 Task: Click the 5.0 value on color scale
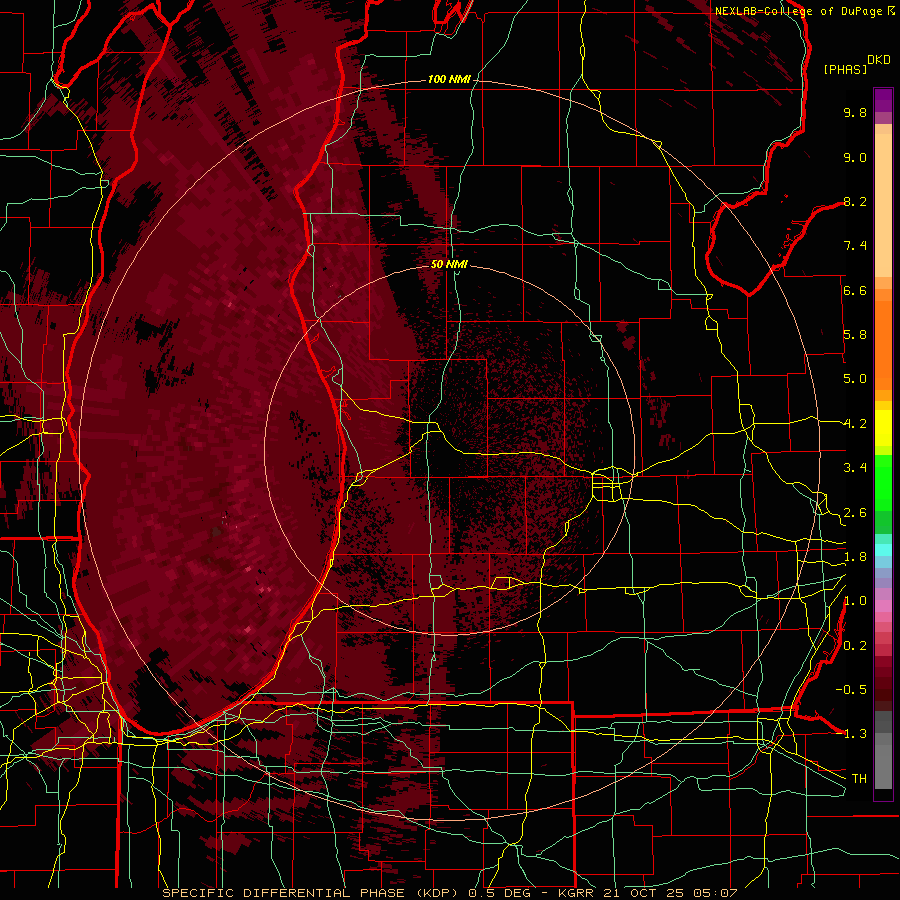(855, 379)
